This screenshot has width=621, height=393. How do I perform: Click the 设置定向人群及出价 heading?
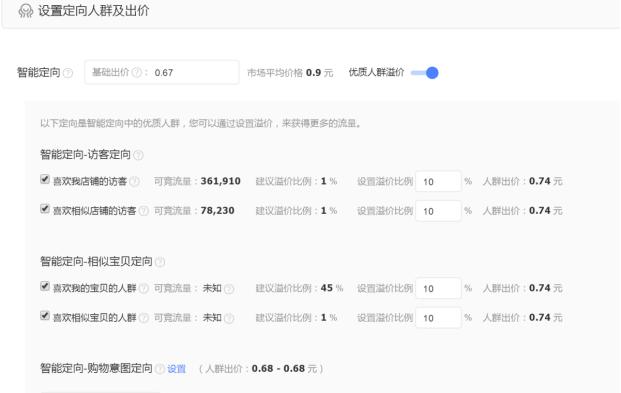tap(93, 11)
